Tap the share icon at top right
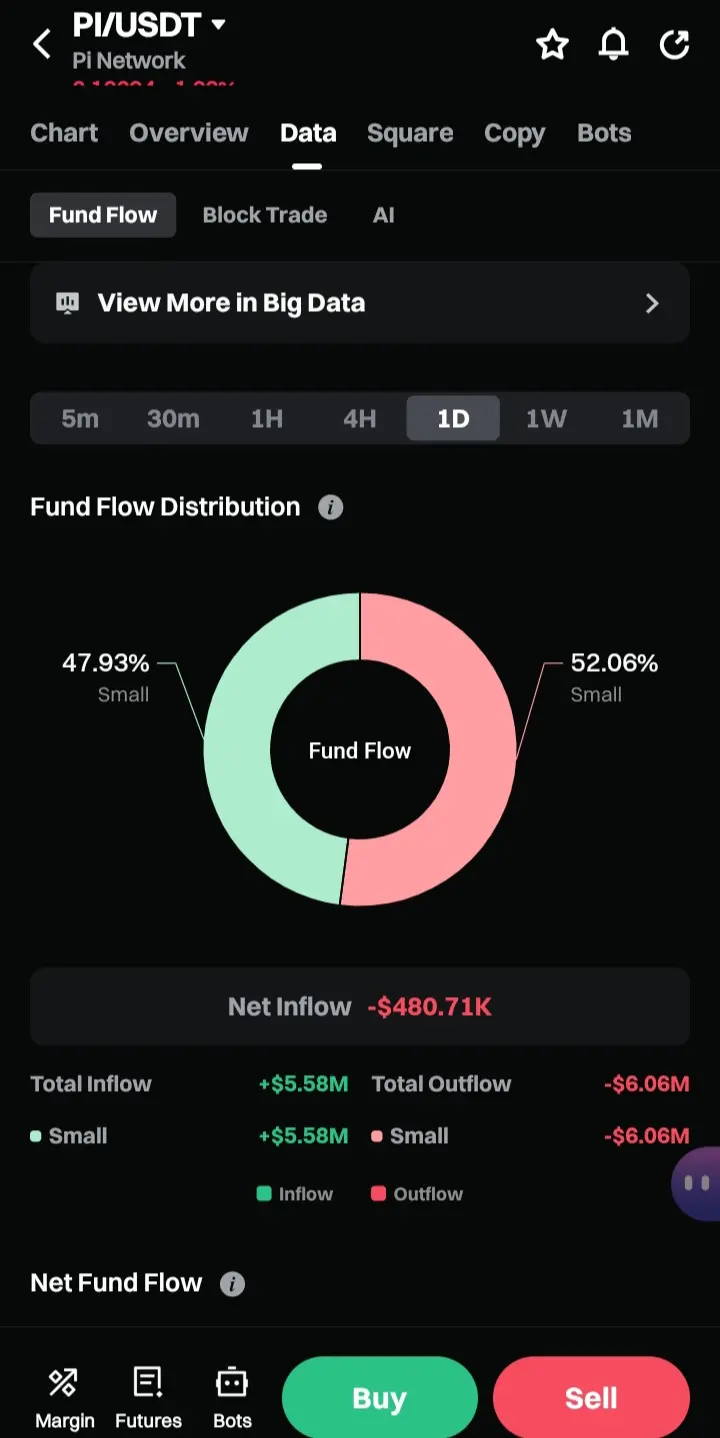The image size is (720, 1438). pos(675,44)
